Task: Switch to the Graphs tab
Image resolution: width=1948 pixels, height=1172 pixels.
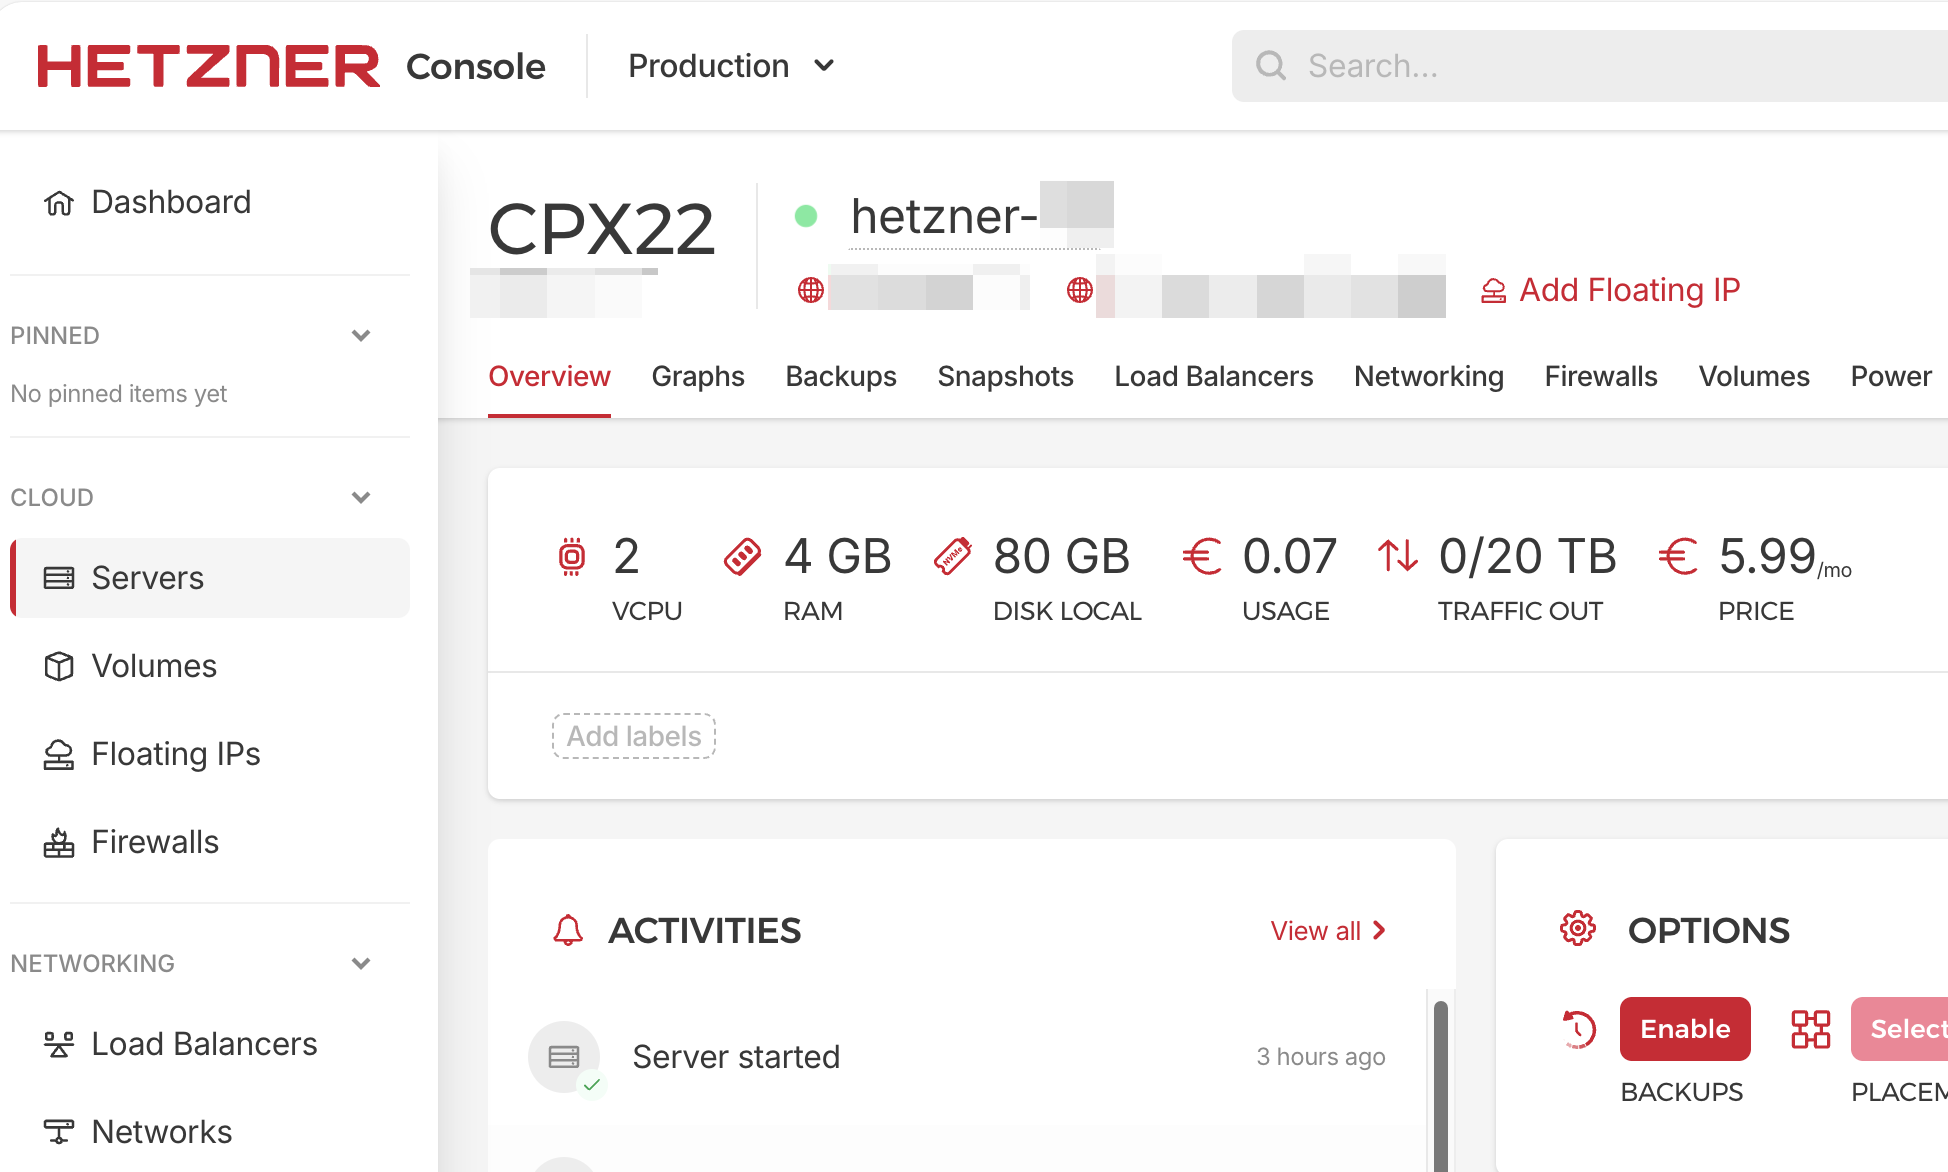Action: click(698, 376)
